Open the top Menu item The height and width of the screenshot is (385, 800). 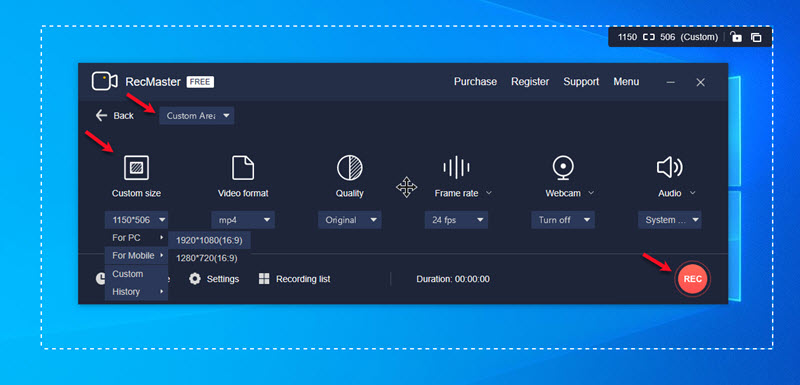click(626, 82)
